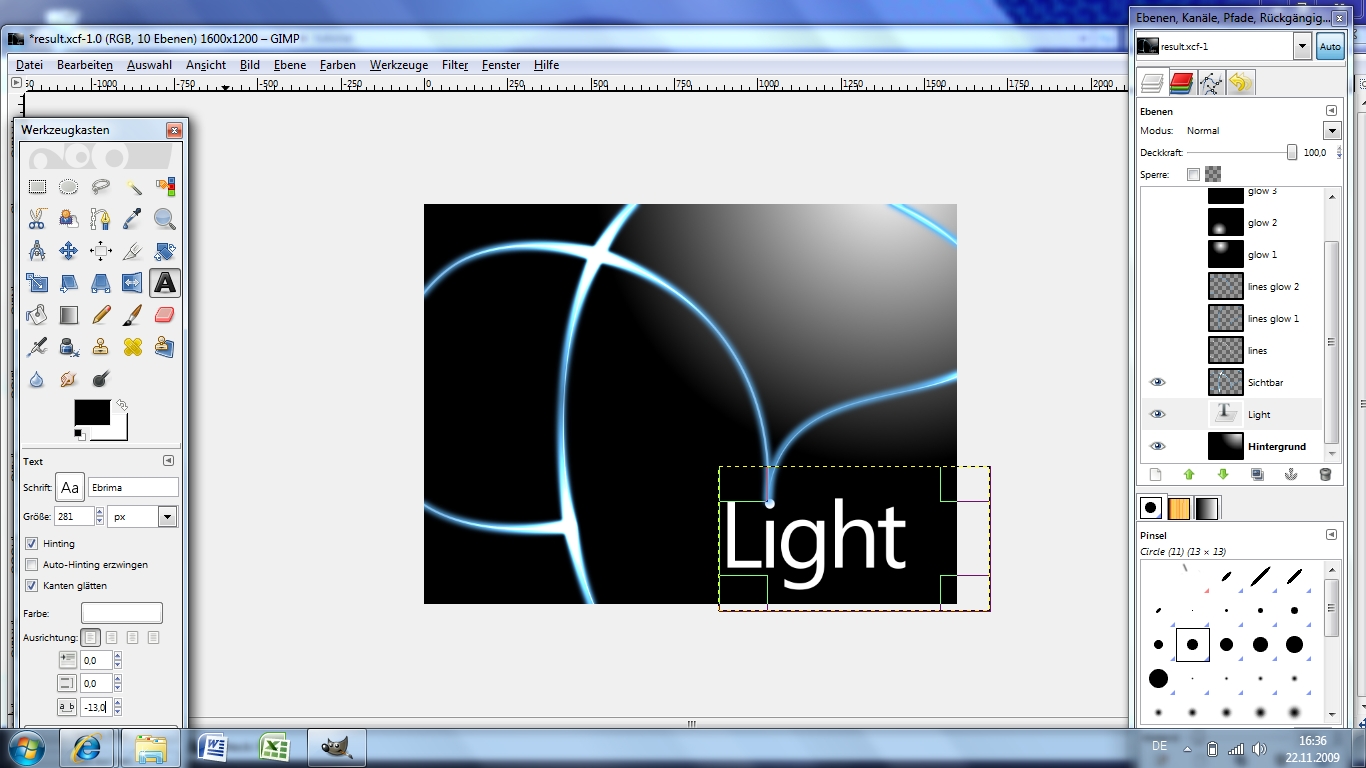Select the Ellipse Select tool
The height and width of the screenshot is (768, 1366).
click(69, 186)
